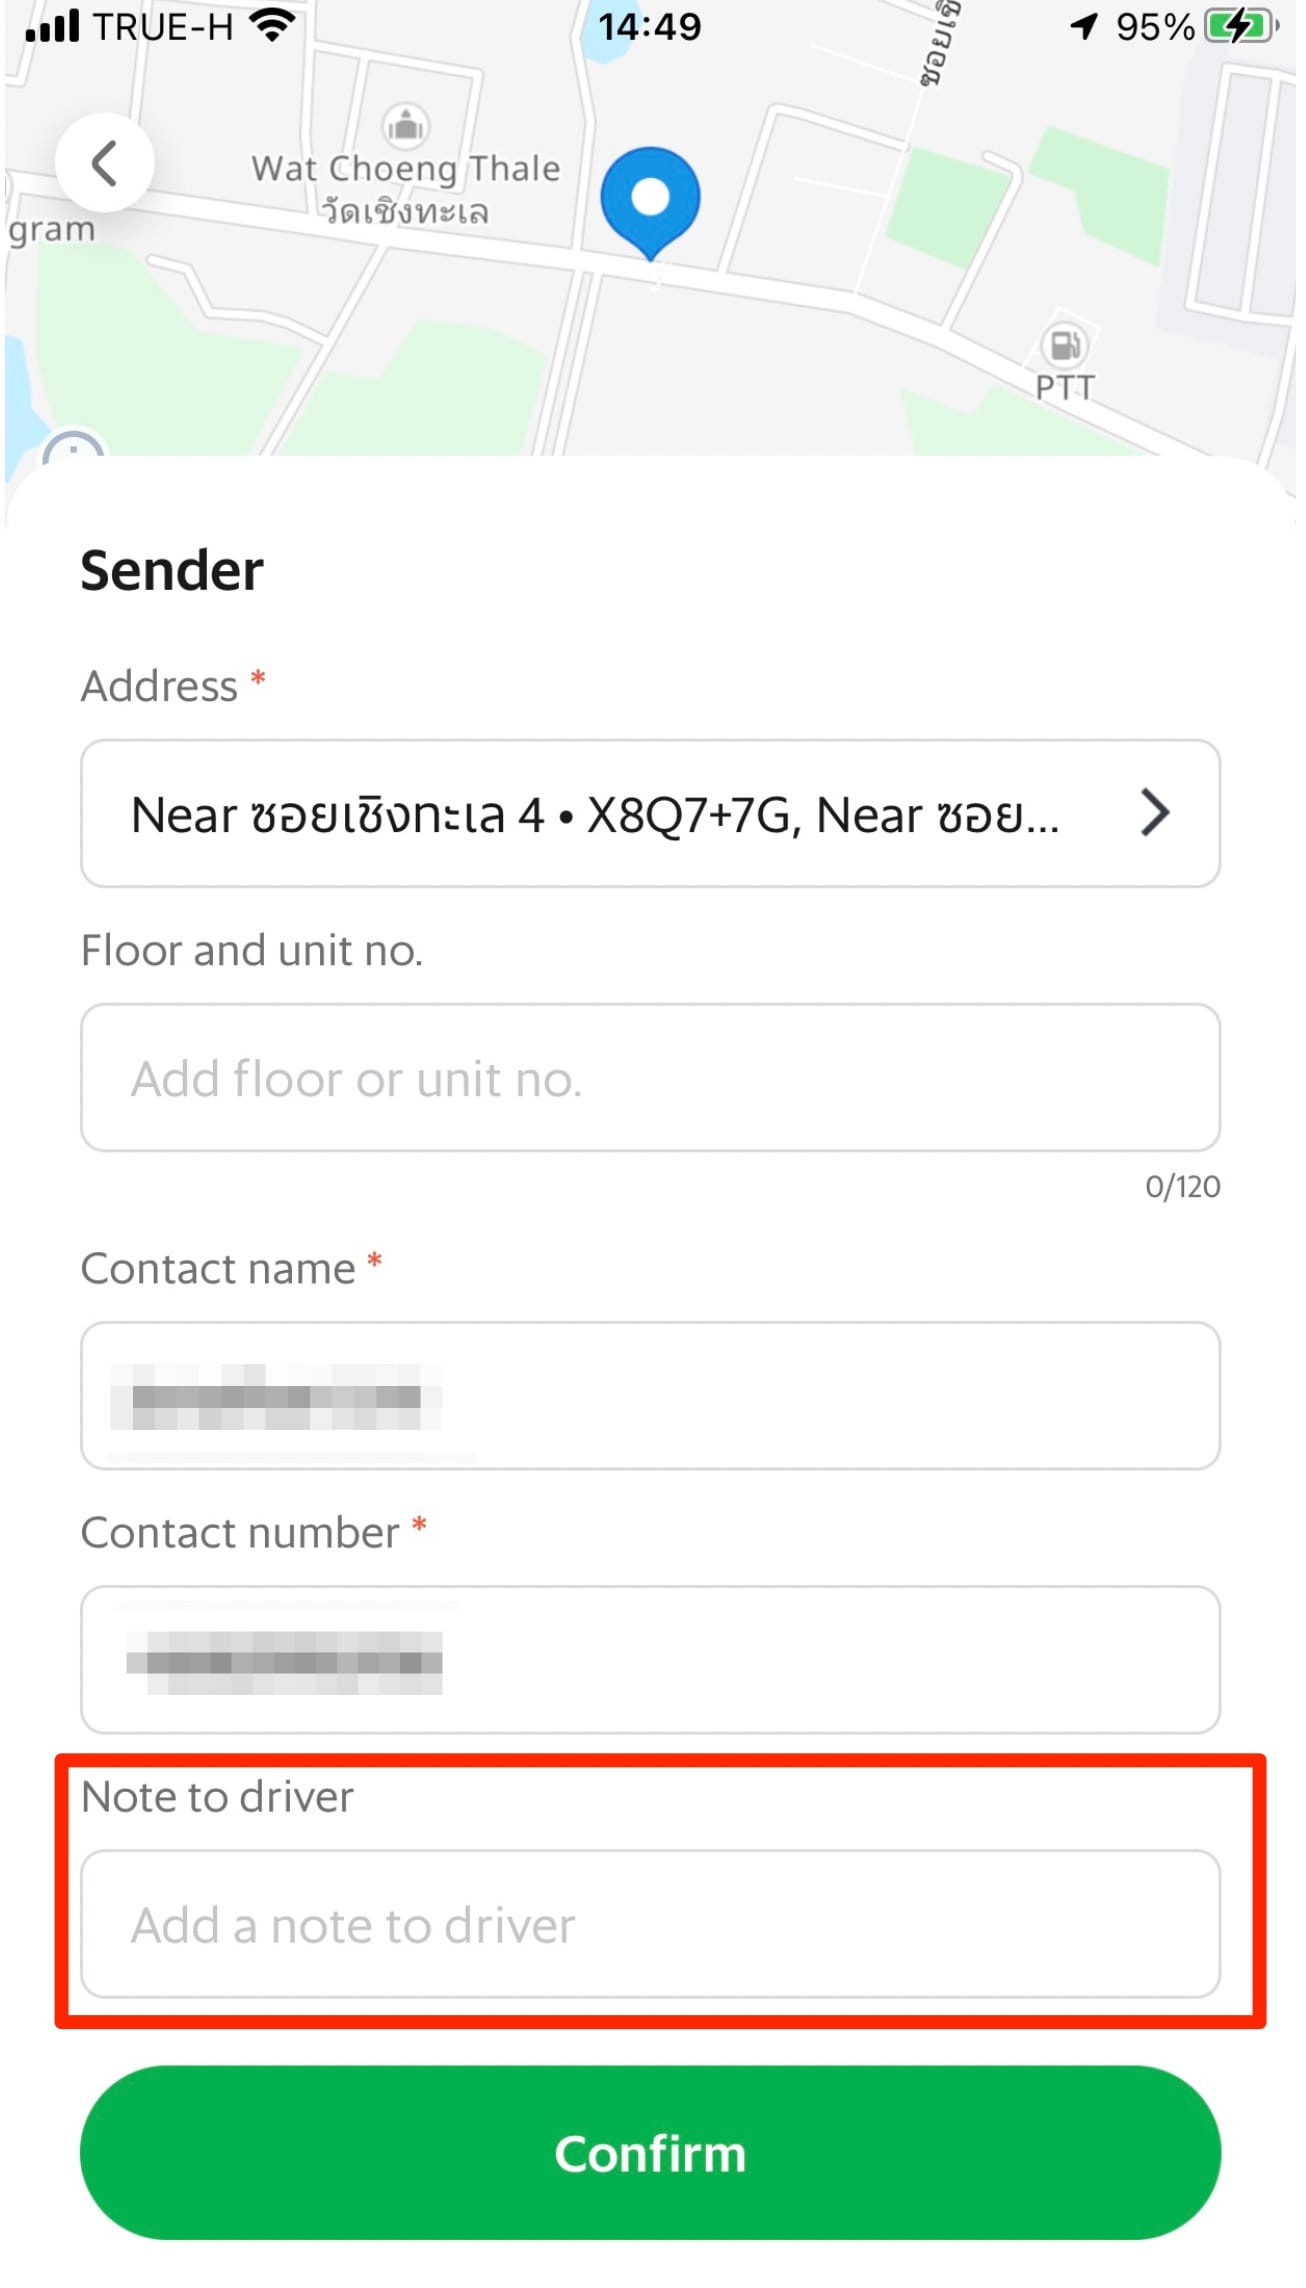Image resolution: width=1306 pixels, height=2288 pixels.
Task: Confirm the sender details
Action: [650, 2153]
